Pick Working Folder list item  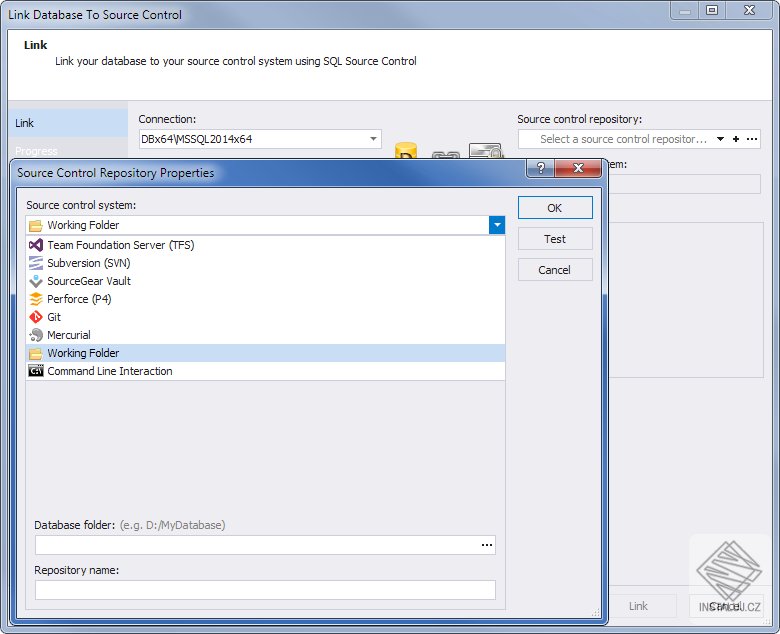click(x=265, y=353)
